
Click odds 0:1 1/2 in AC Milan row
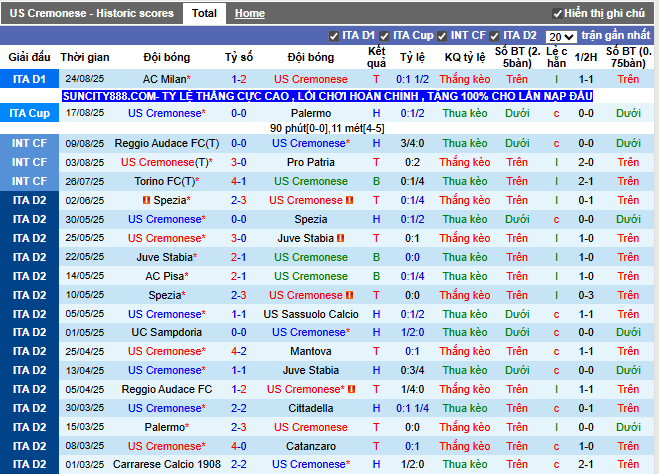click(x=412, y=79)
